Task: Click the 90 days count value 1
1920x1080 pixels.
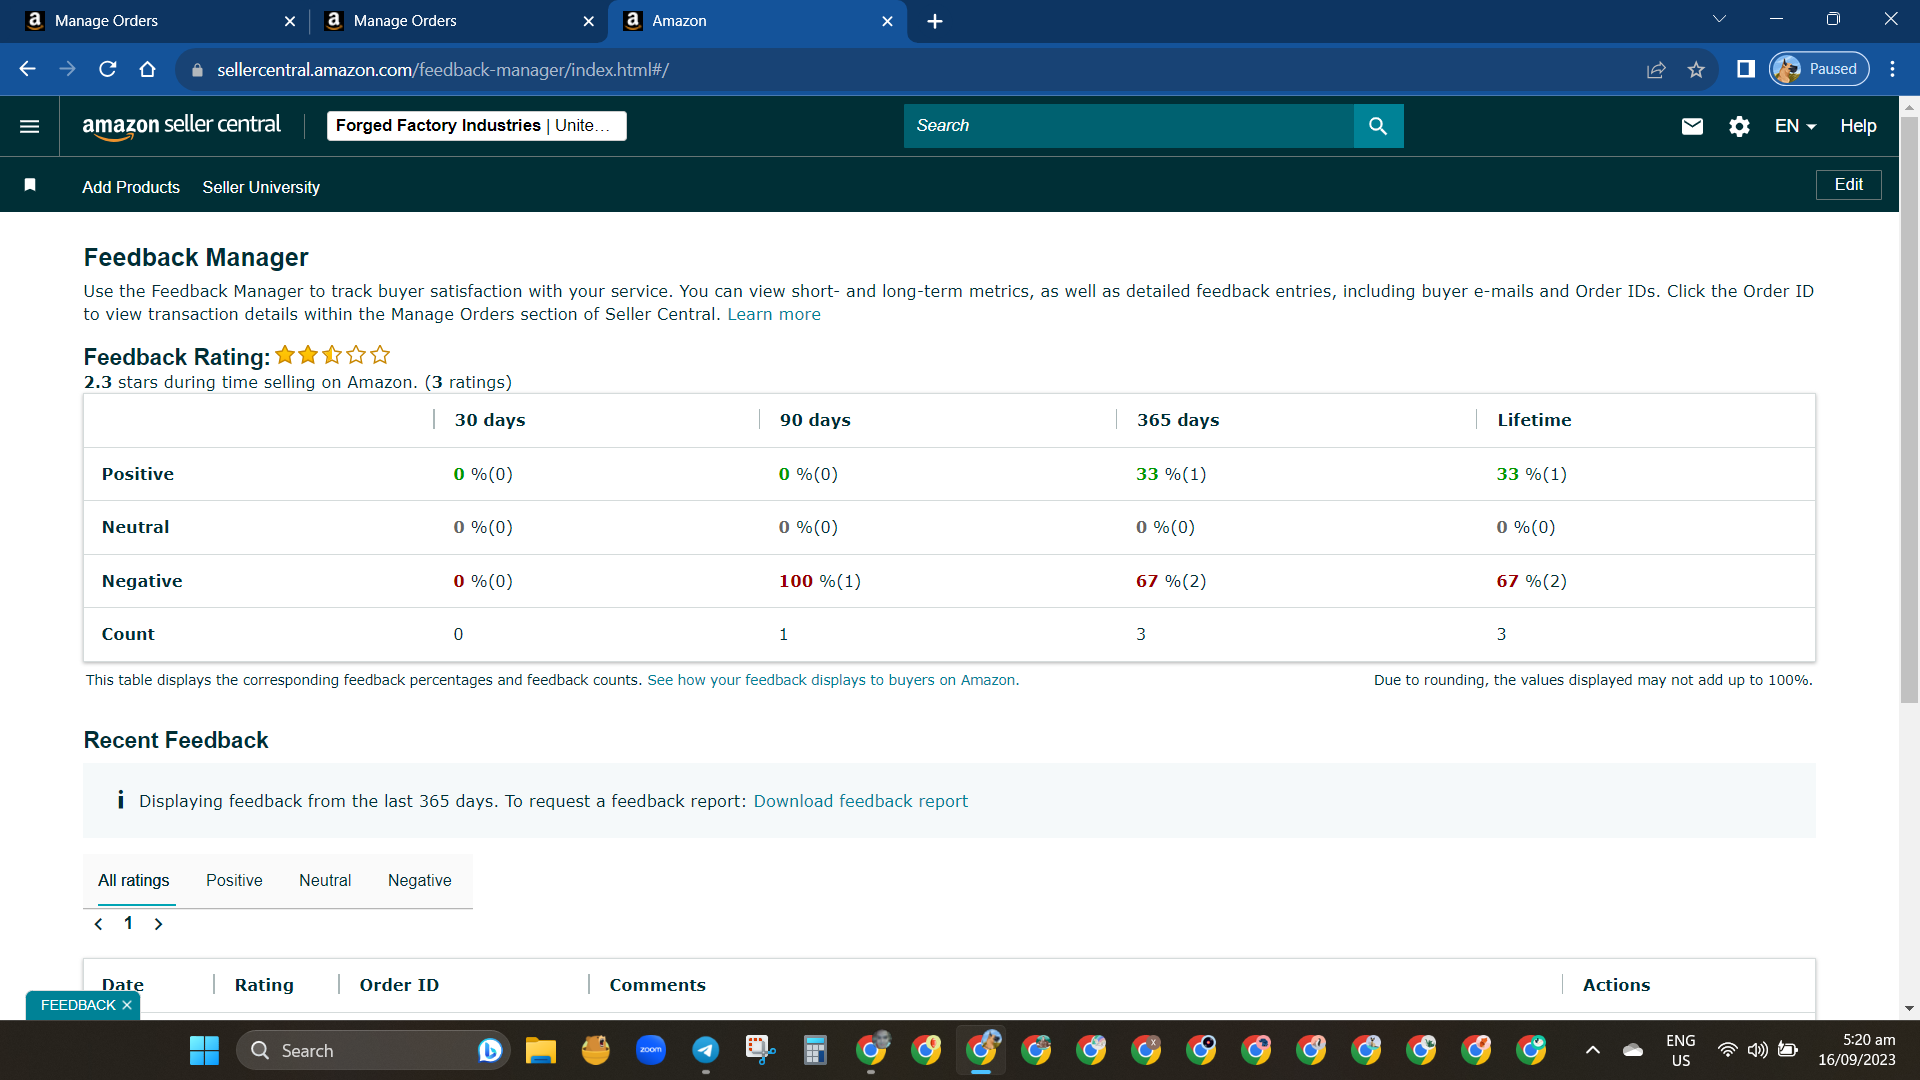Action: tap(783, 634)
